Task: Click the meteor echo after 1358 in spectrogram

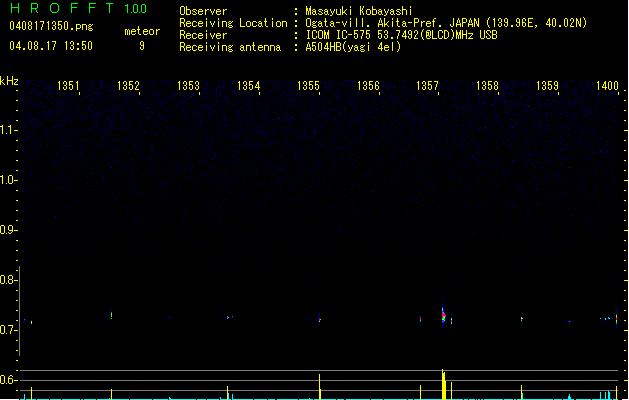Action: coord(521,319)
